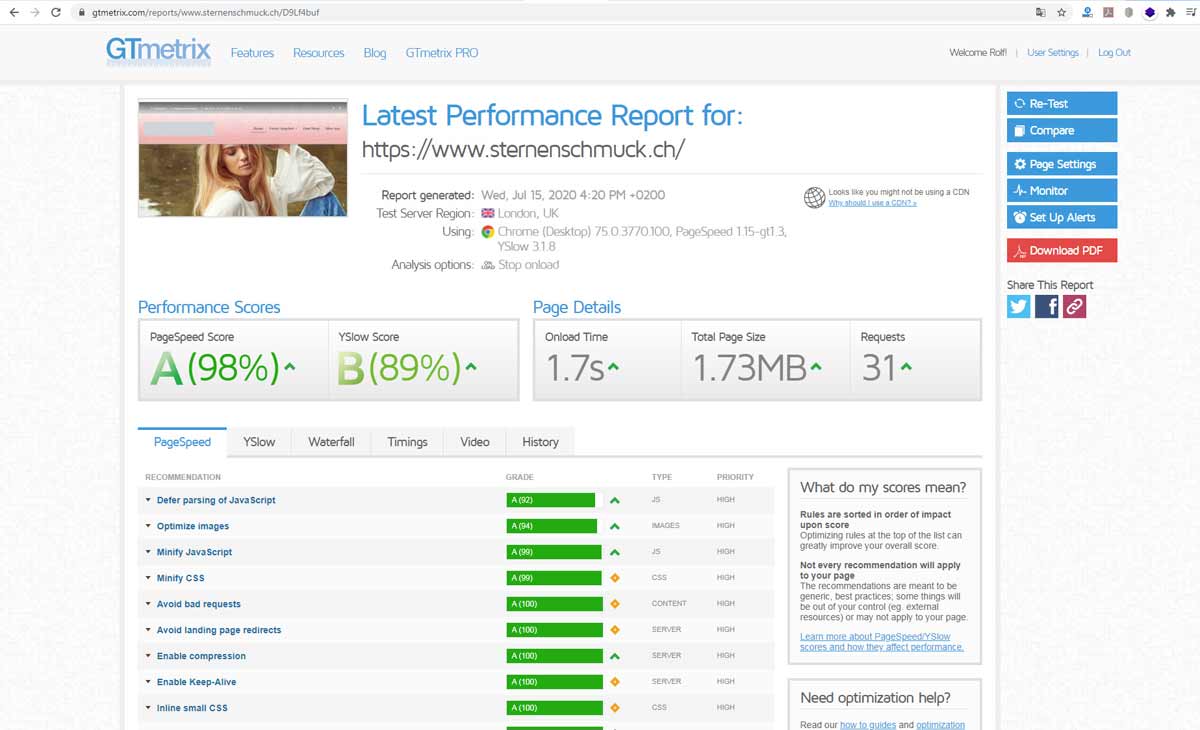
Task: Go back with the browser back arrow
Action: [13, 12]
